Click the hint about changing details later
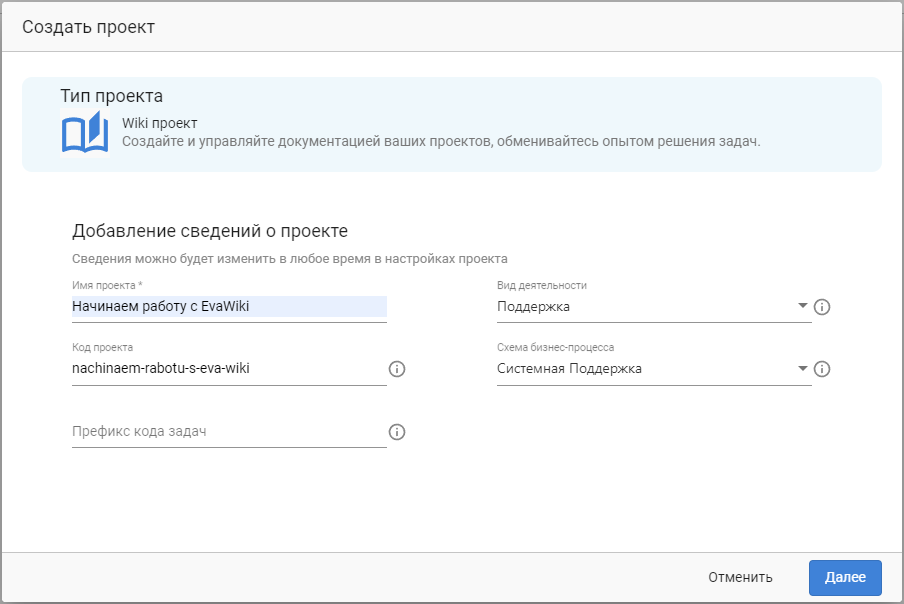This screenshot has height=604, width=904. [x=290, y=258]
